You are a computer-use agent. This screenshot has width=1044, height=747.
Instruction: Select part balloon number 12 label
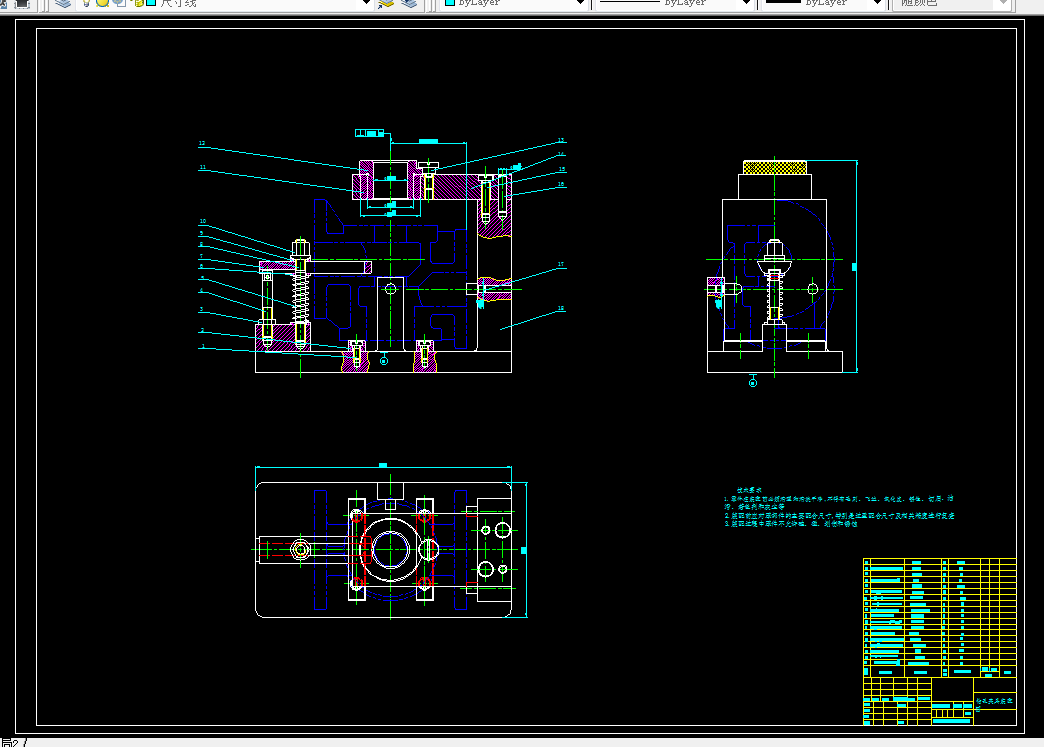[202, 144]
